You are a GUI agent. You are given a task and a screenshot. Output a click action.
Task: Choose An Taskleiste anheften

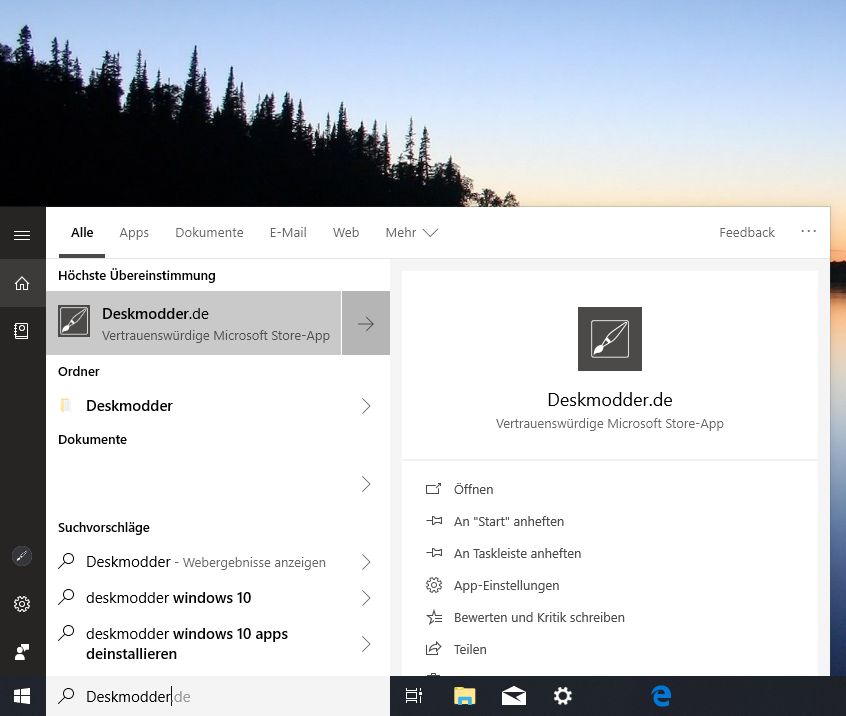point(517,553)
